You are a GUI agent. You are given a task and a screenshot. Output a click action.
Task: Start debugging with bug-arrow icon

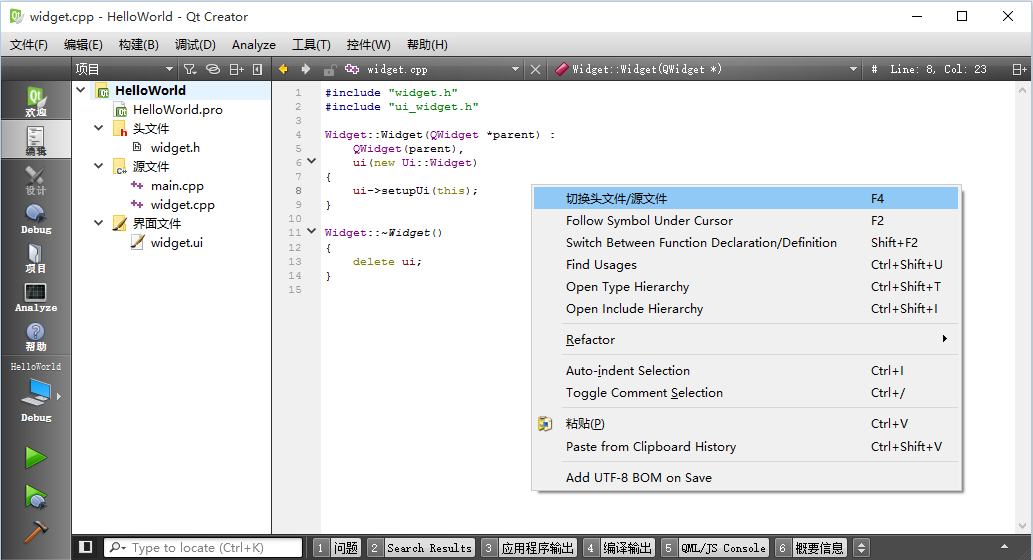36,496
